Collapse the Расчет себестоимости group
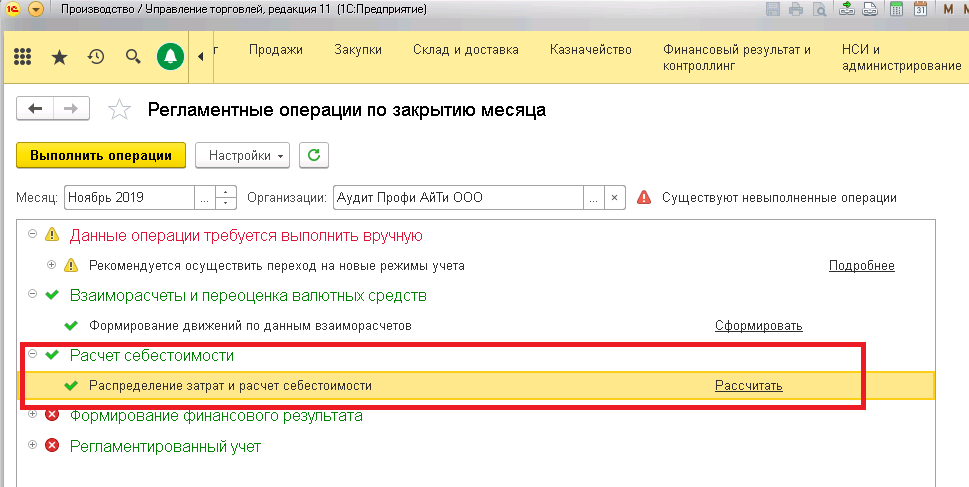 pos(32,355)
